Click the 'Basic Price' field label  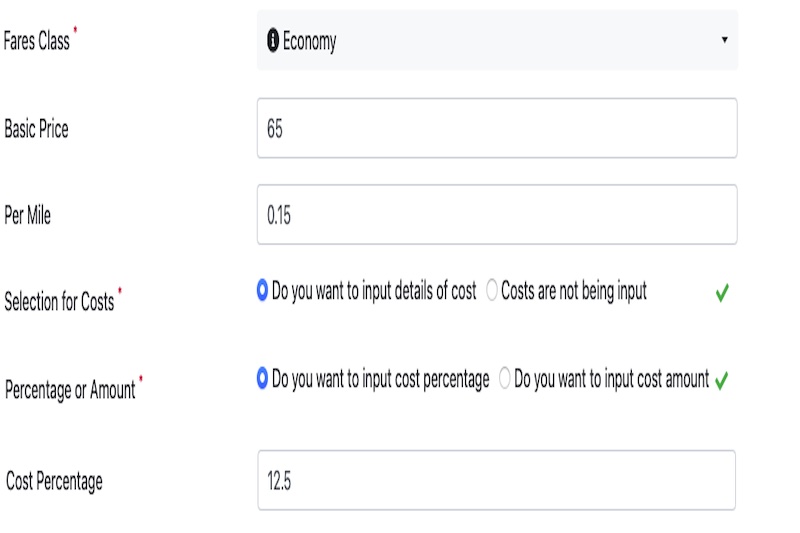pos(36,129)
